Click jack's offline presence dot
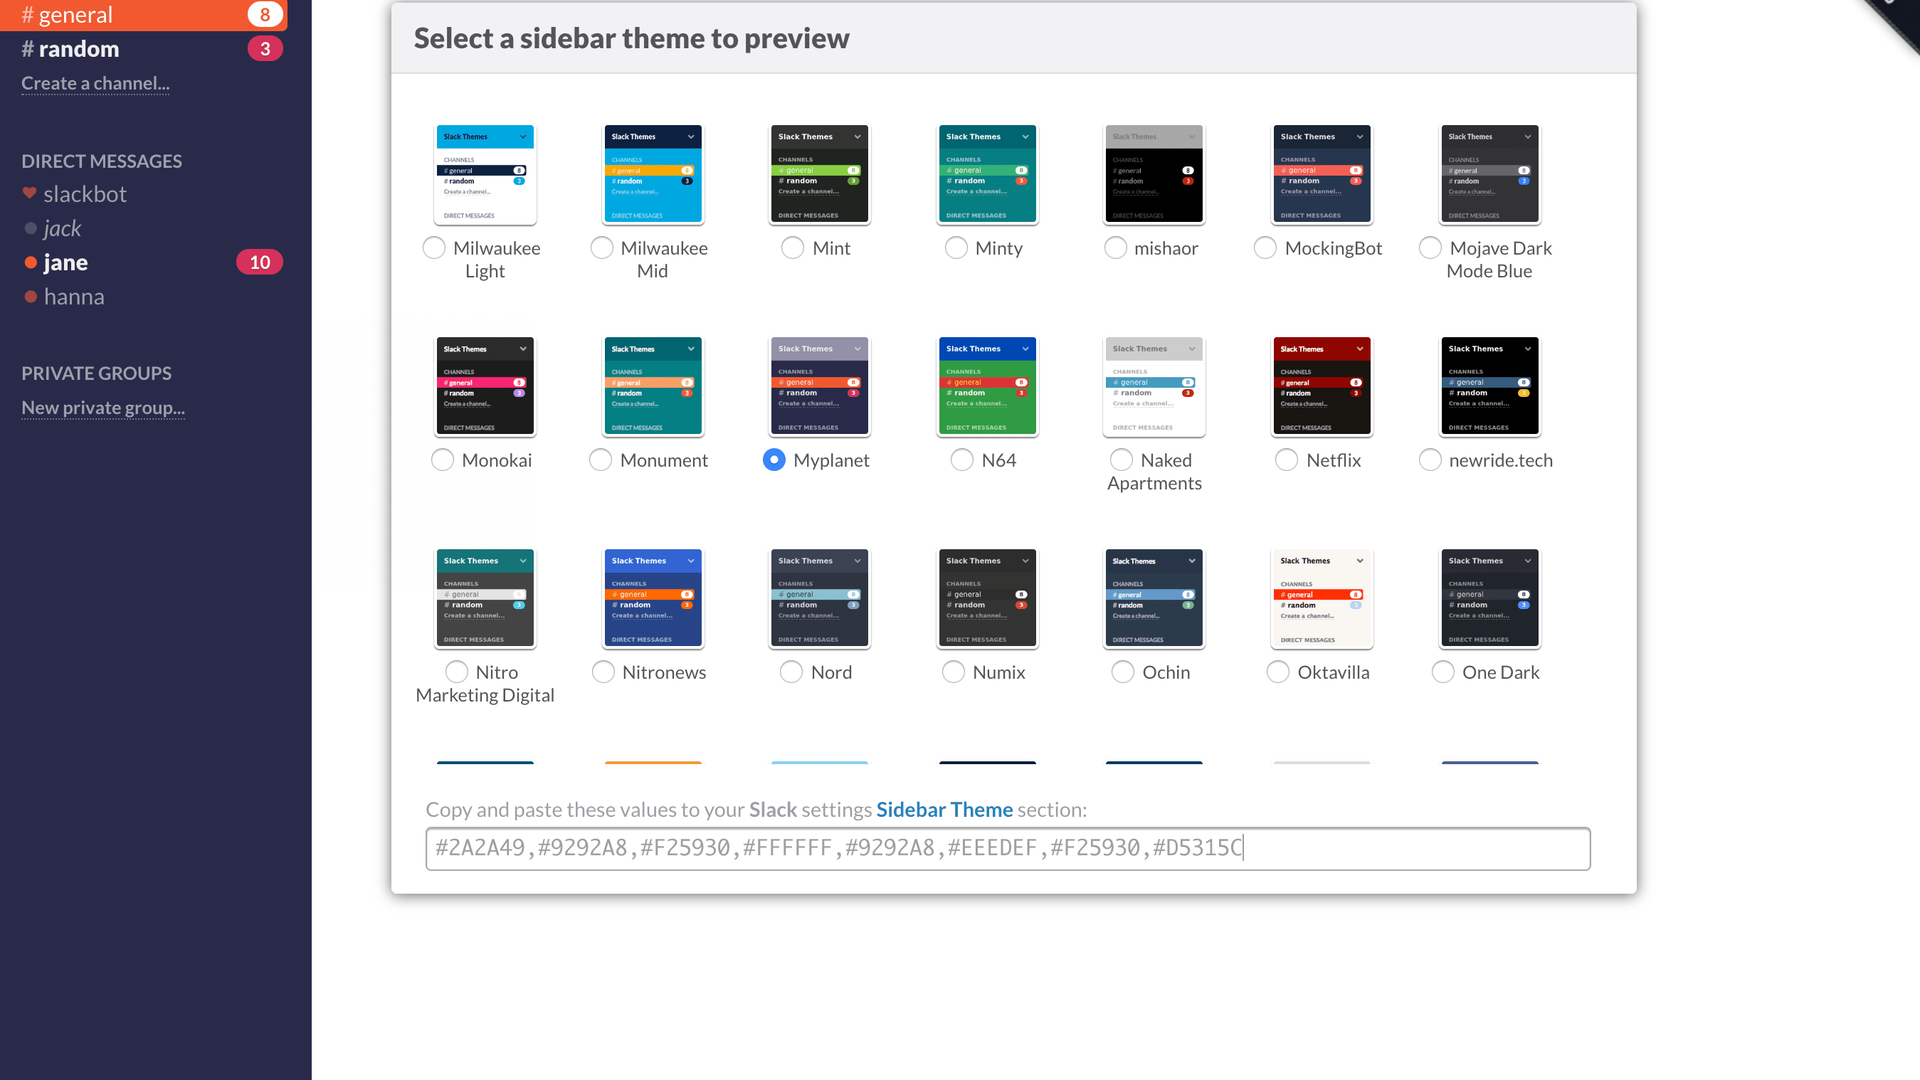This screenshot has height=1080, width=1920. point(31,229)
